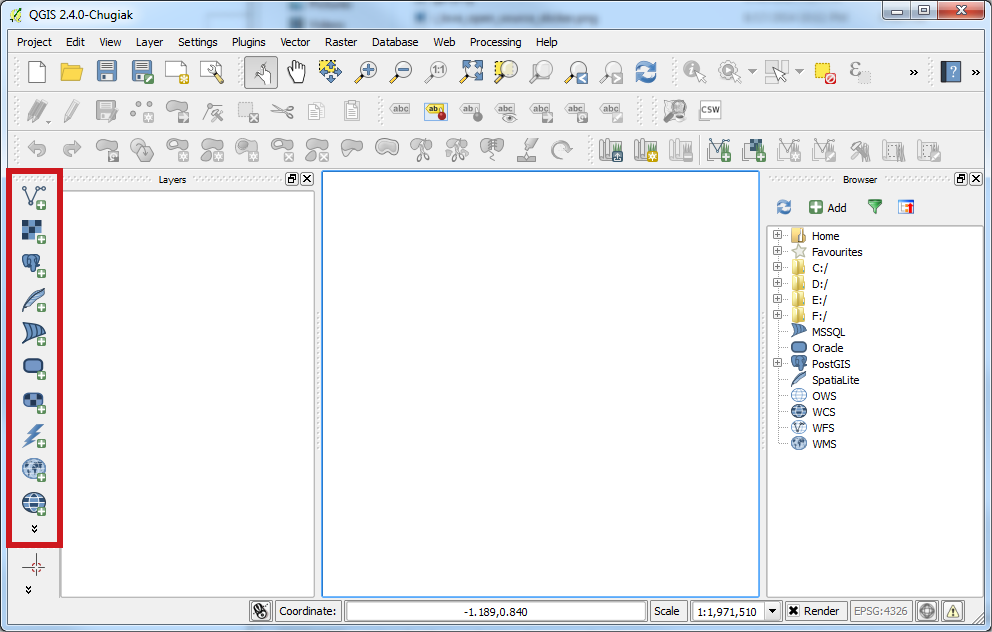The width and height of the screenshot is (992, 632).
Task: Click the Add Raster Layer icon
Action: pos(34,230)
